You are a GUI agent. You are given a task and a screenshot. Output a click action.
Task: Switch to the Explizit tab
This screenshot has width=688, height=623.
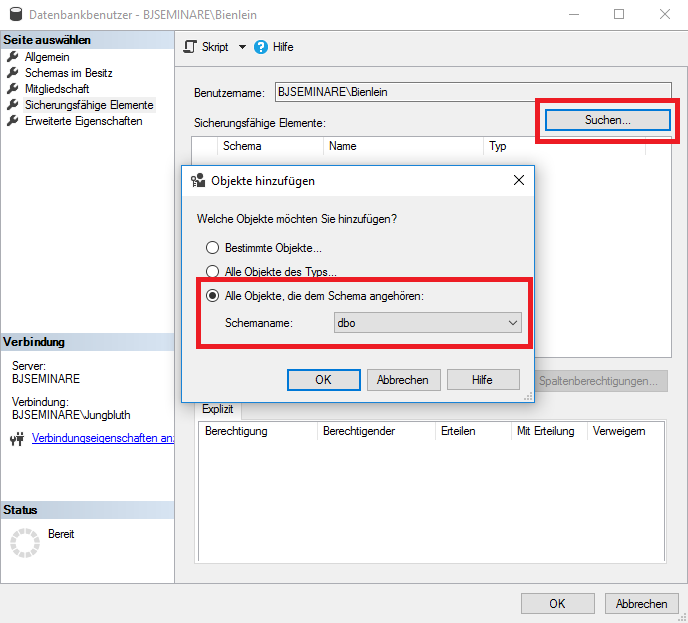click(217, 409)
